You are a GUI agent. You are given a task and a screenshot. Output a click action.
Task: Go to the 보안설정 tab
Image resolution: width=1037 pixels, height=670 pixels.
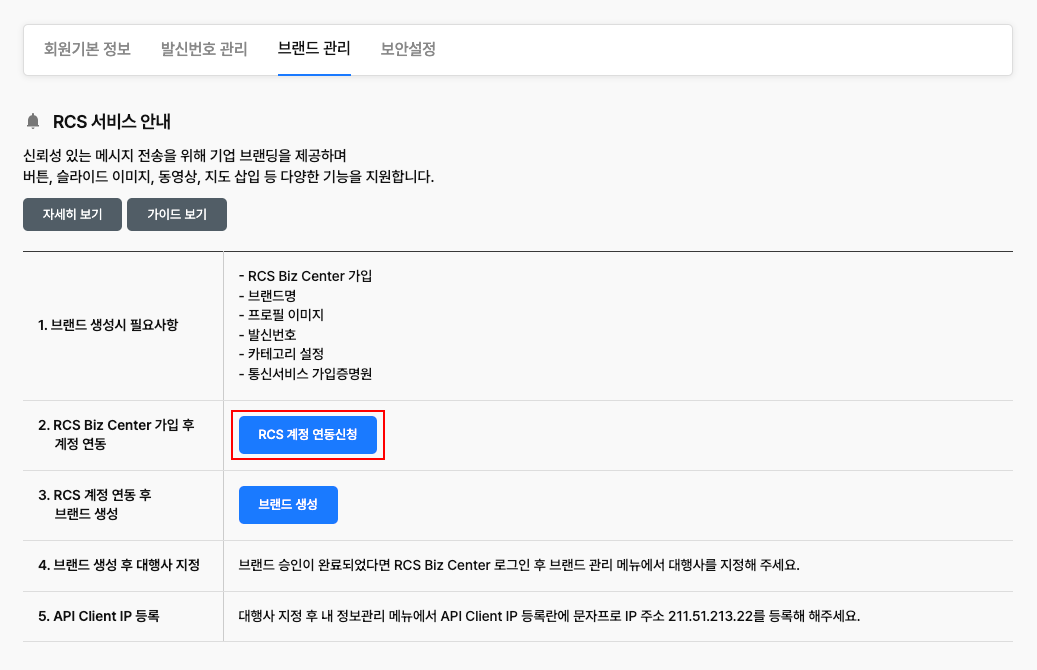pyautogui.click(x=408, y=49)
